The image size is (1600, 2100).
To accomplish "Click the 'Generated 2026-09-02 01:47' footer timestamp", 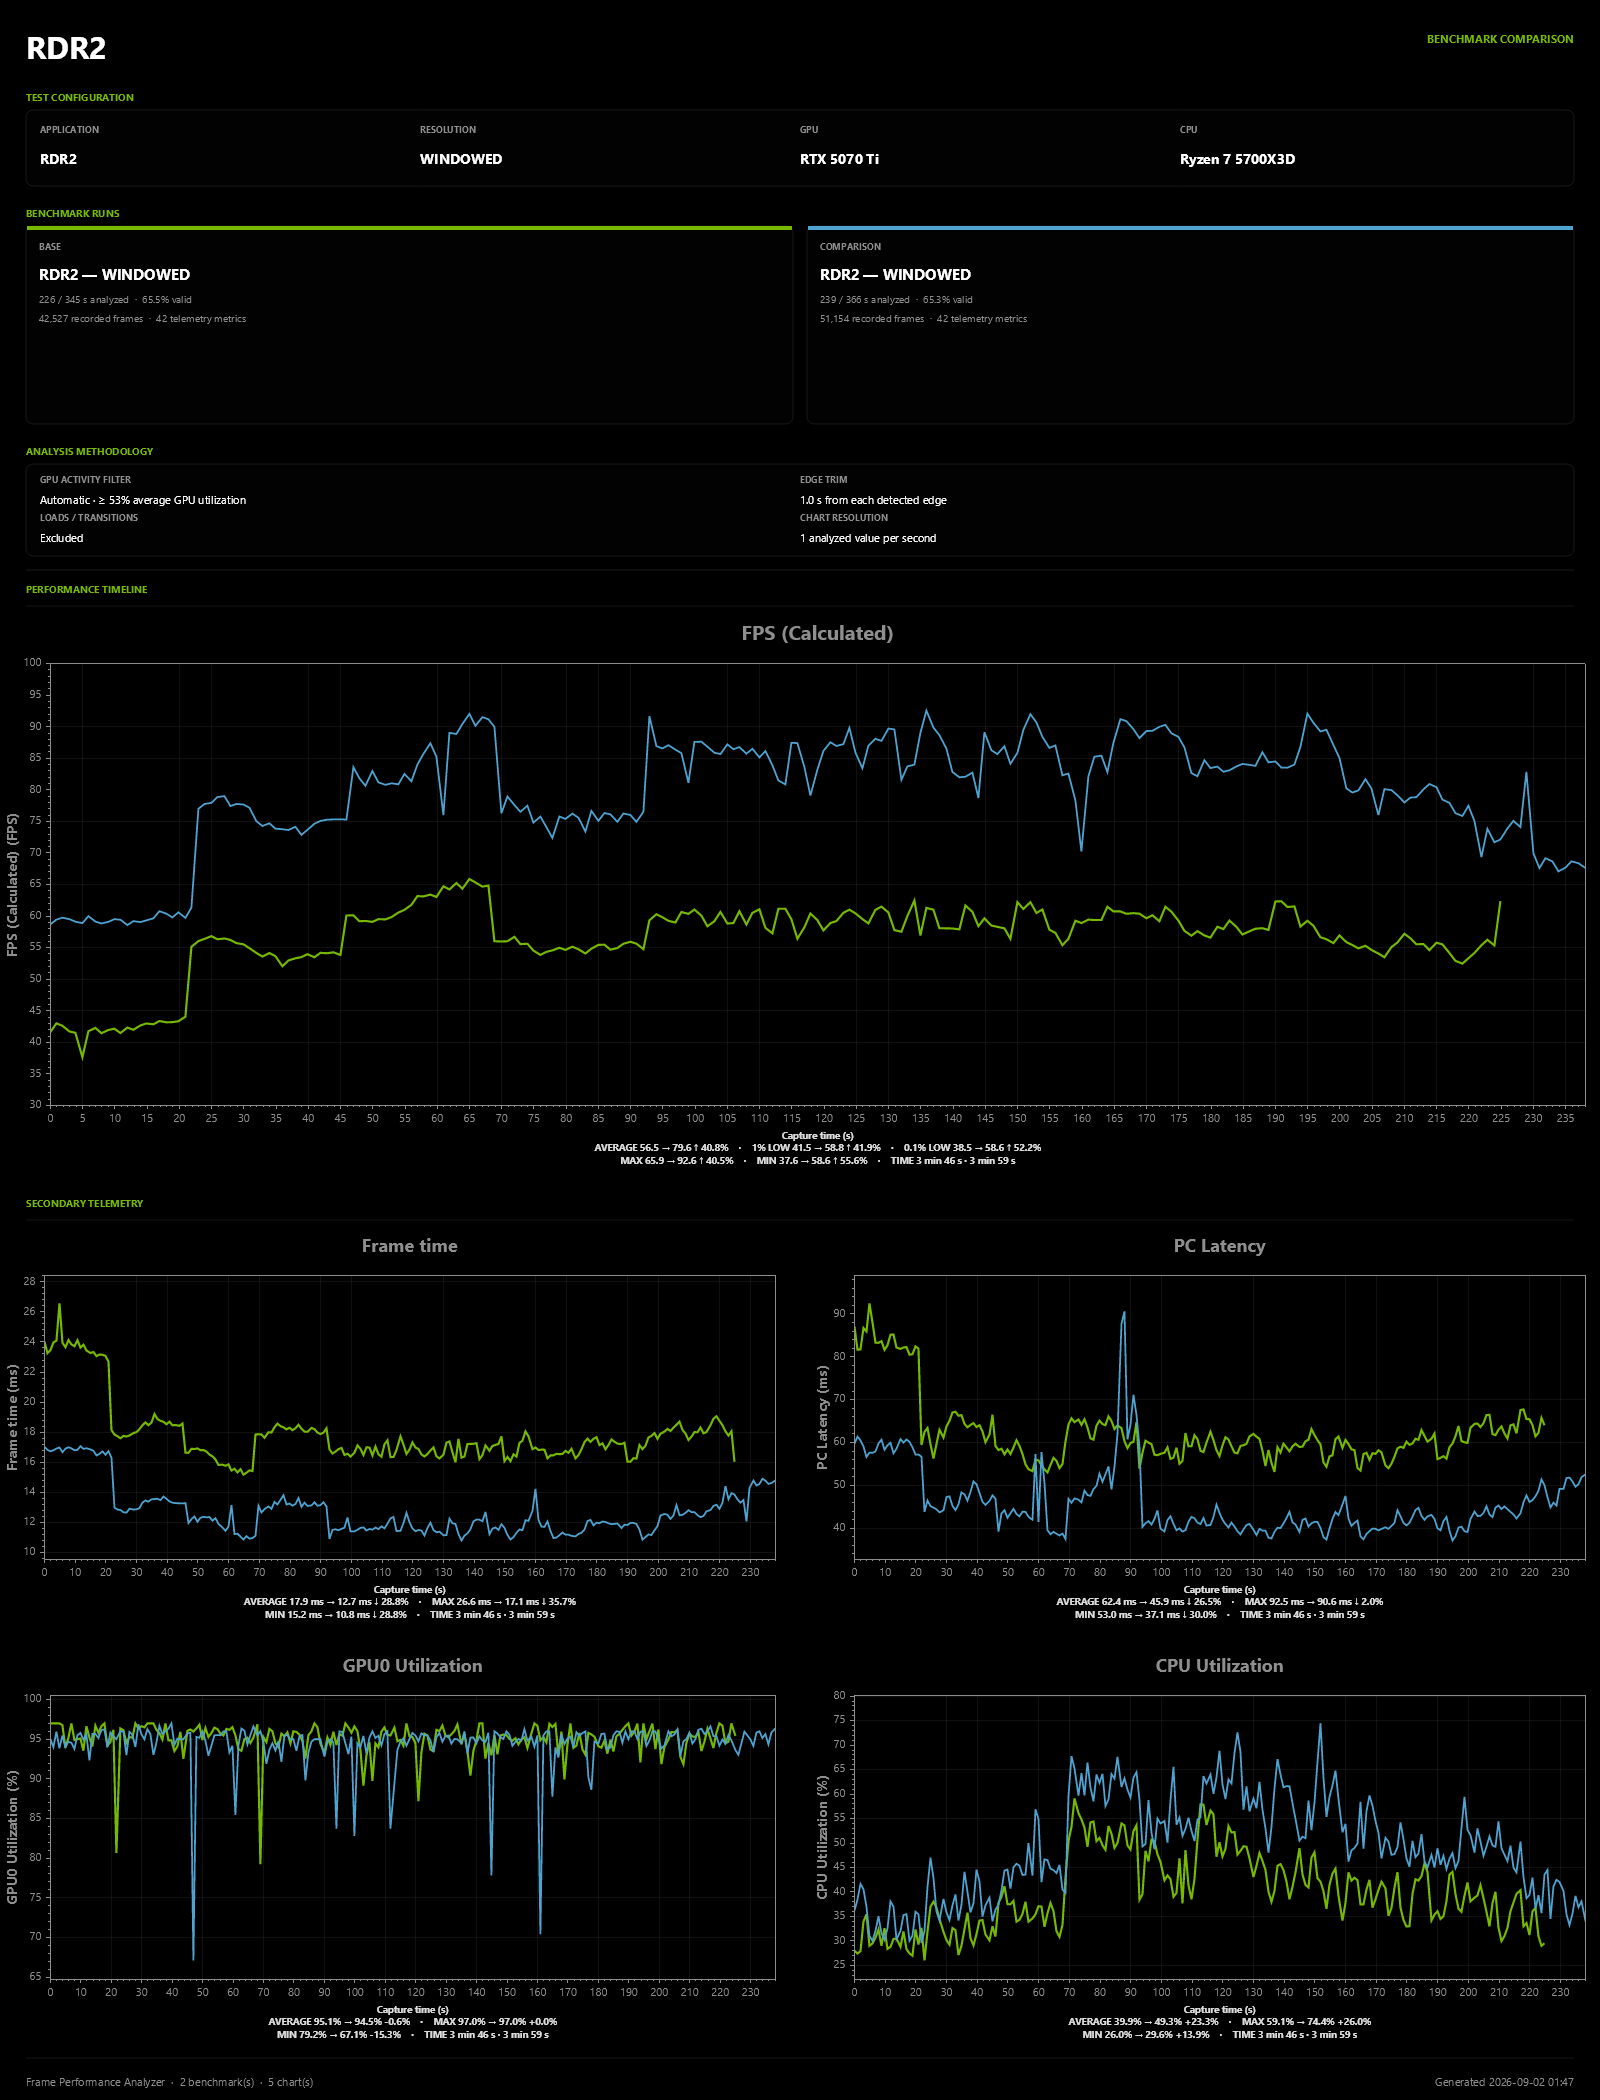I will pyautogui.click(x=1504, y=2082).
